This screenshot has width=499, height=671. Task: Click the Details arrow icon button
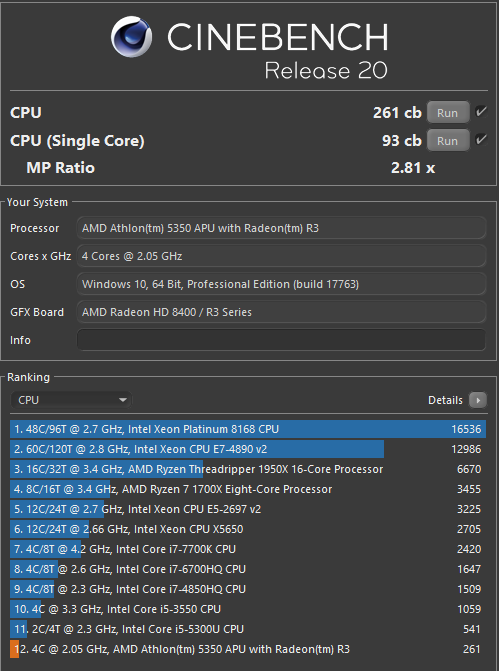point(478,400)
